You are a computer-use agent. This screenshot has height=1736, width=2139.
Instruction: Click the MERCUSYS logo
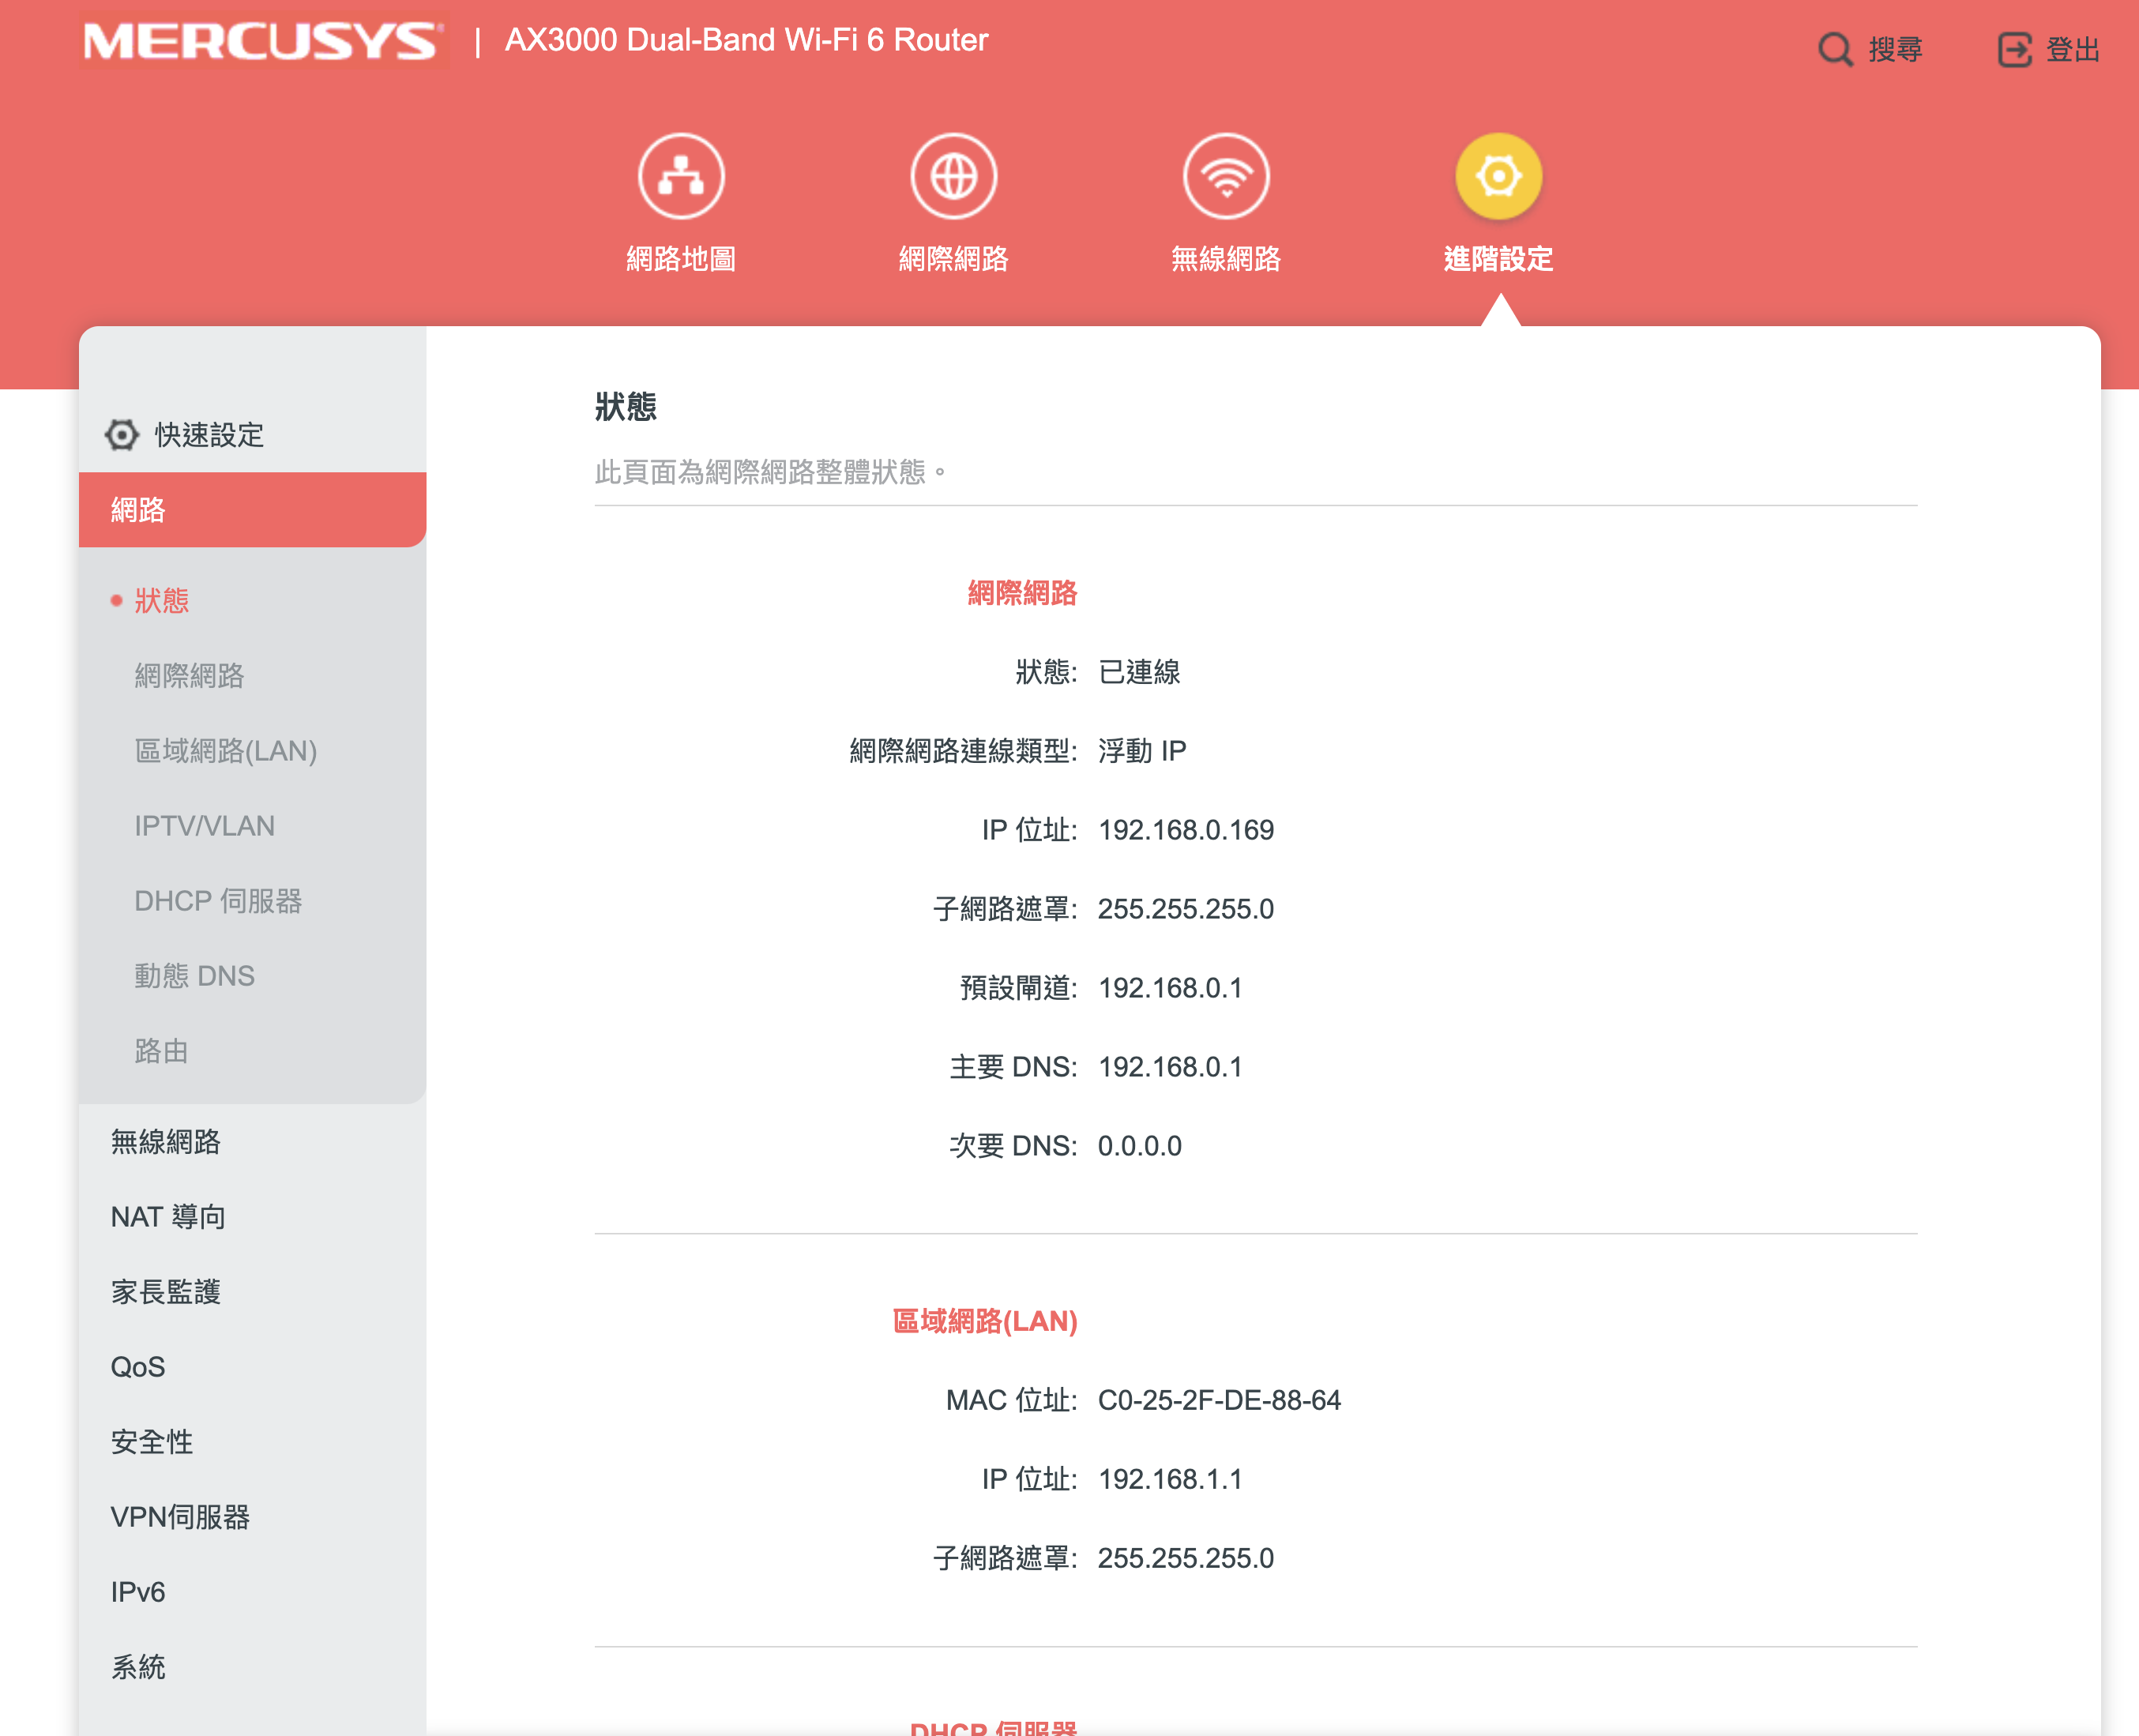click(x=262, y=41)
